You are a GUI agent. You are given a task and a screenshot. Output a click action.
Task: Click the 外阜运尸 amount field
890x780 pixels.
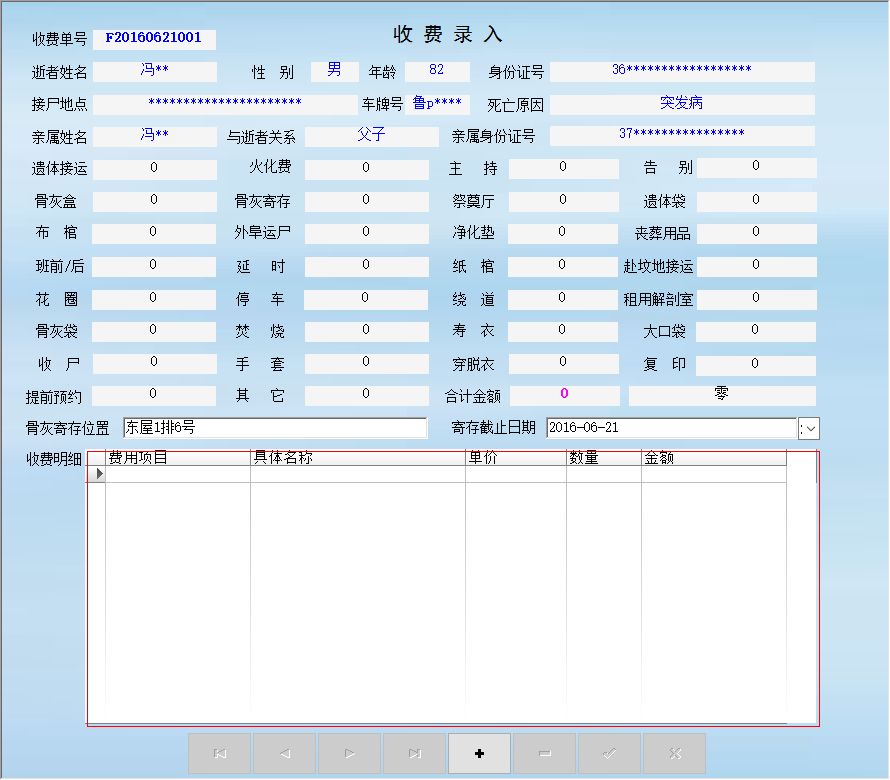pos(367,233)
